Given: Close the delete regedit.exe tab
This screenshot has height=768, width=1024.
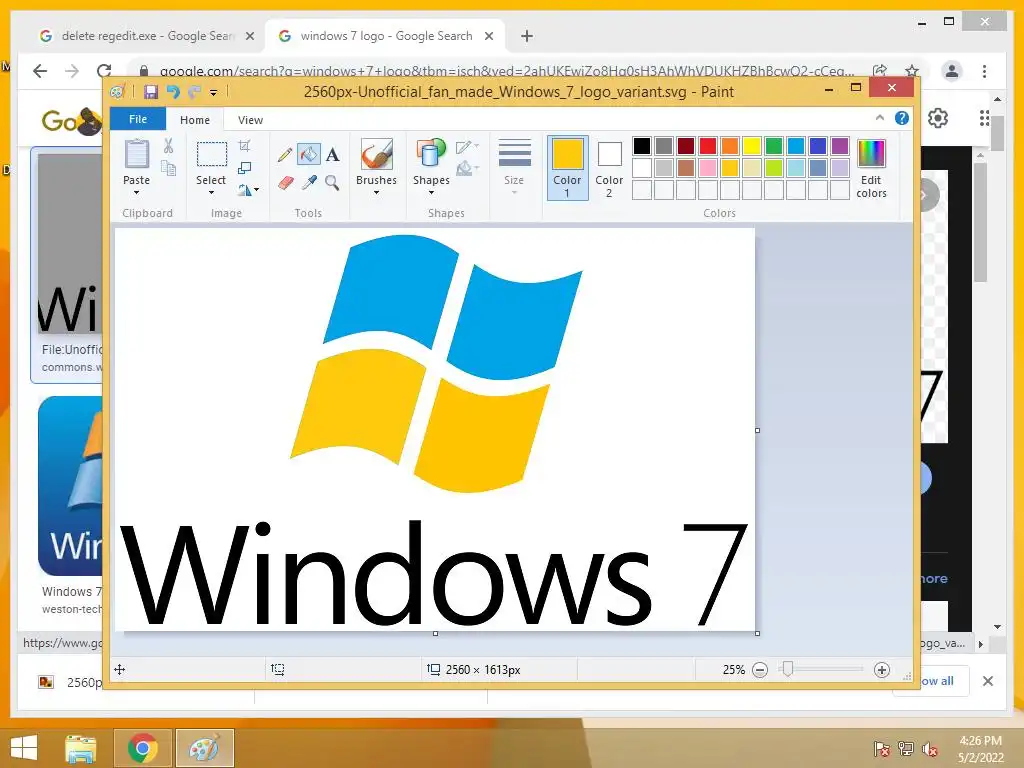Looking at the screenshot, I should (x=249, y=36).
